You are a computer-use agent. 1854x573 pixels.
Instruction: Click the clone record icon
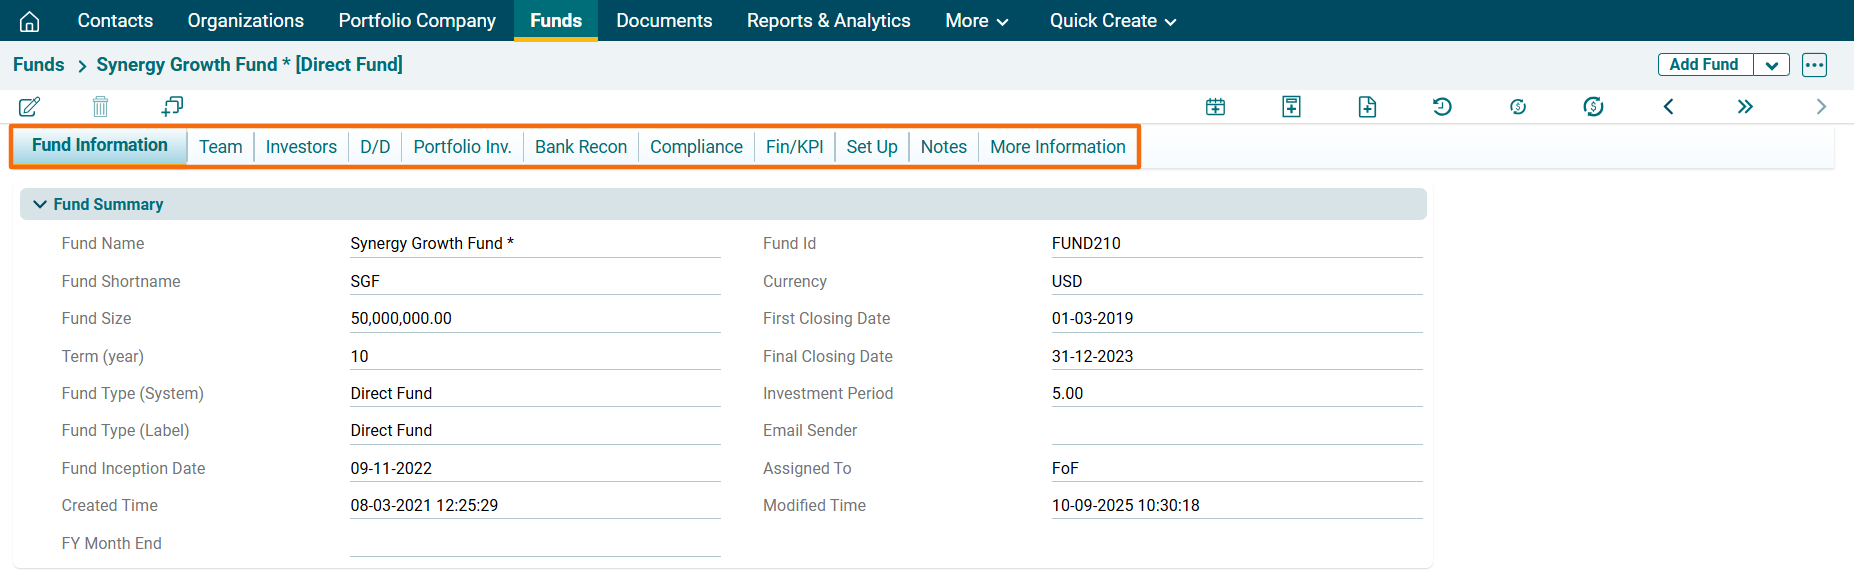(x=172, y=106)
